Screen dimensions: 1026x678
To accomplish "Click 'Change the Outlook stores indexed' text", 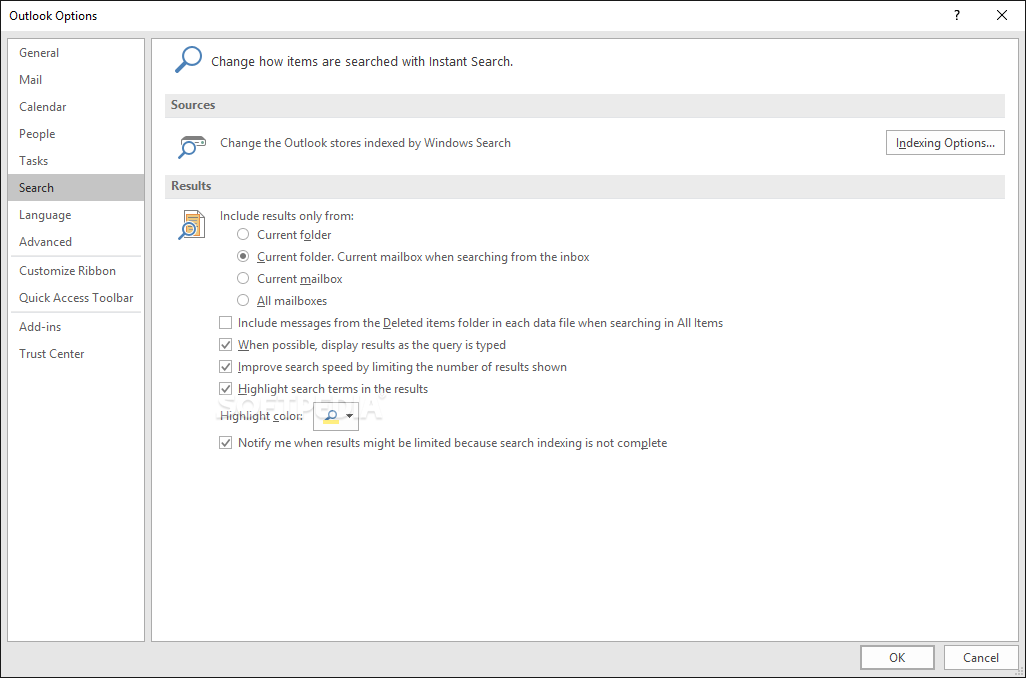I will click(365, 143).
